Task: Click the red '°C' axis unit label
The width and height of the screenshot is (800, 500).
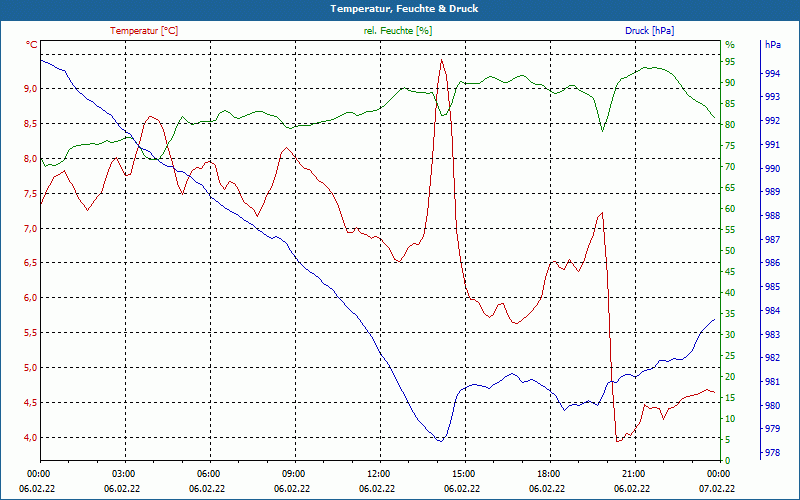Action: [32, 45]
